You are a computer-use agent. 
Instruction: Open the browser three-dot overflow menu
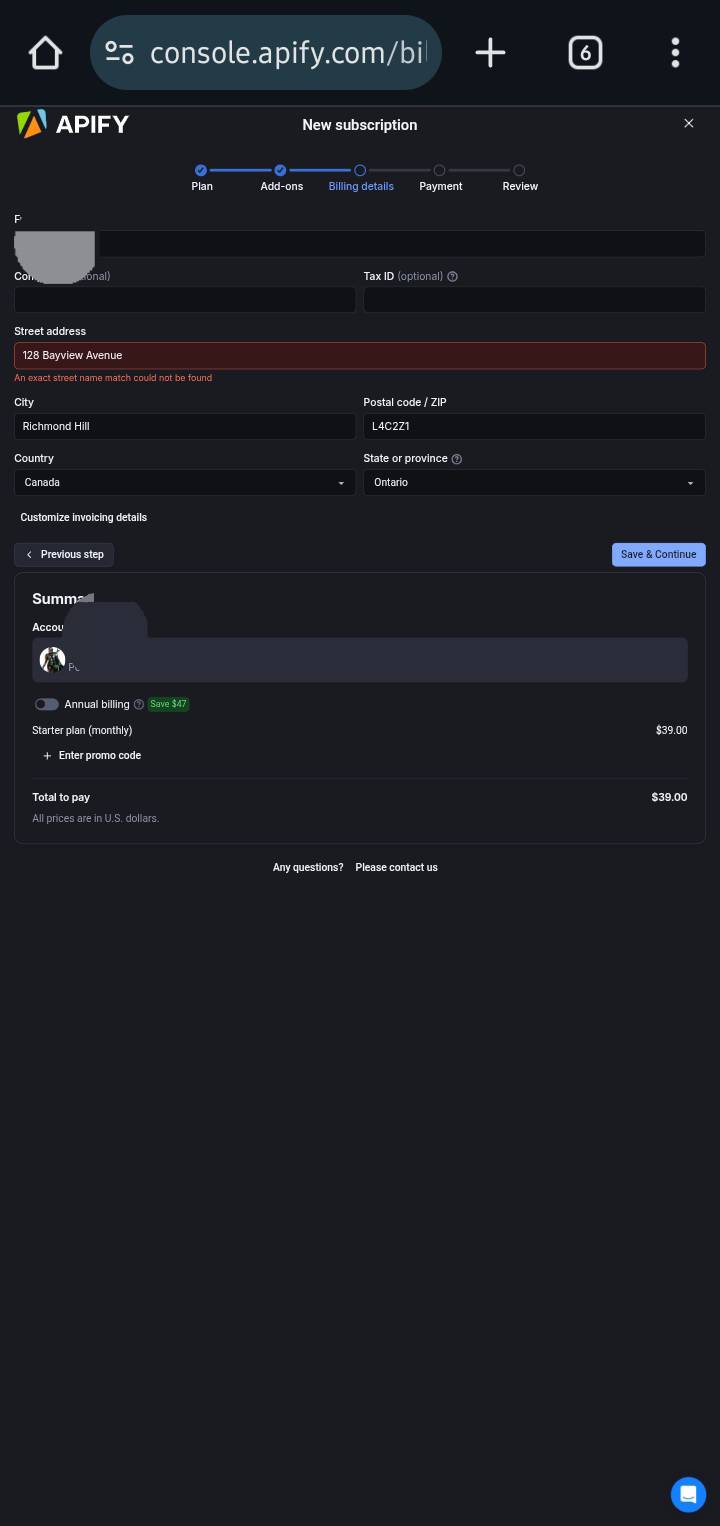(x=675, y=52)
